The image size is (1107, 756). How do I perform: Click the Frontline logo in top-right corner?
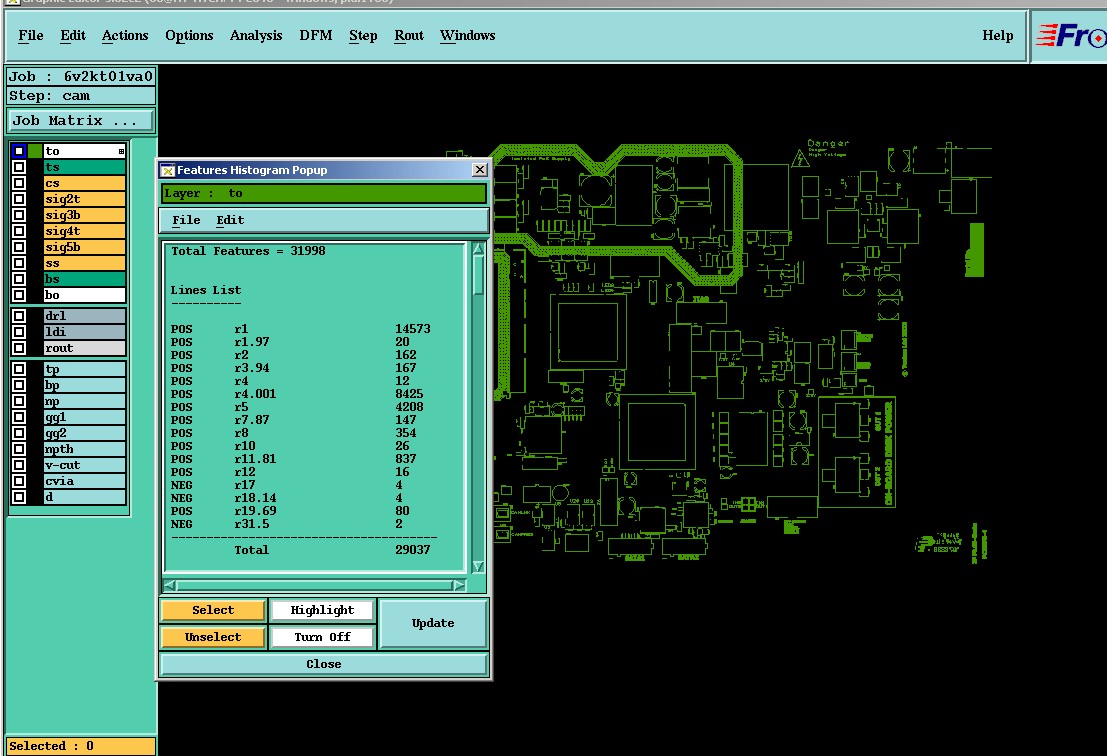[1070, 36]
